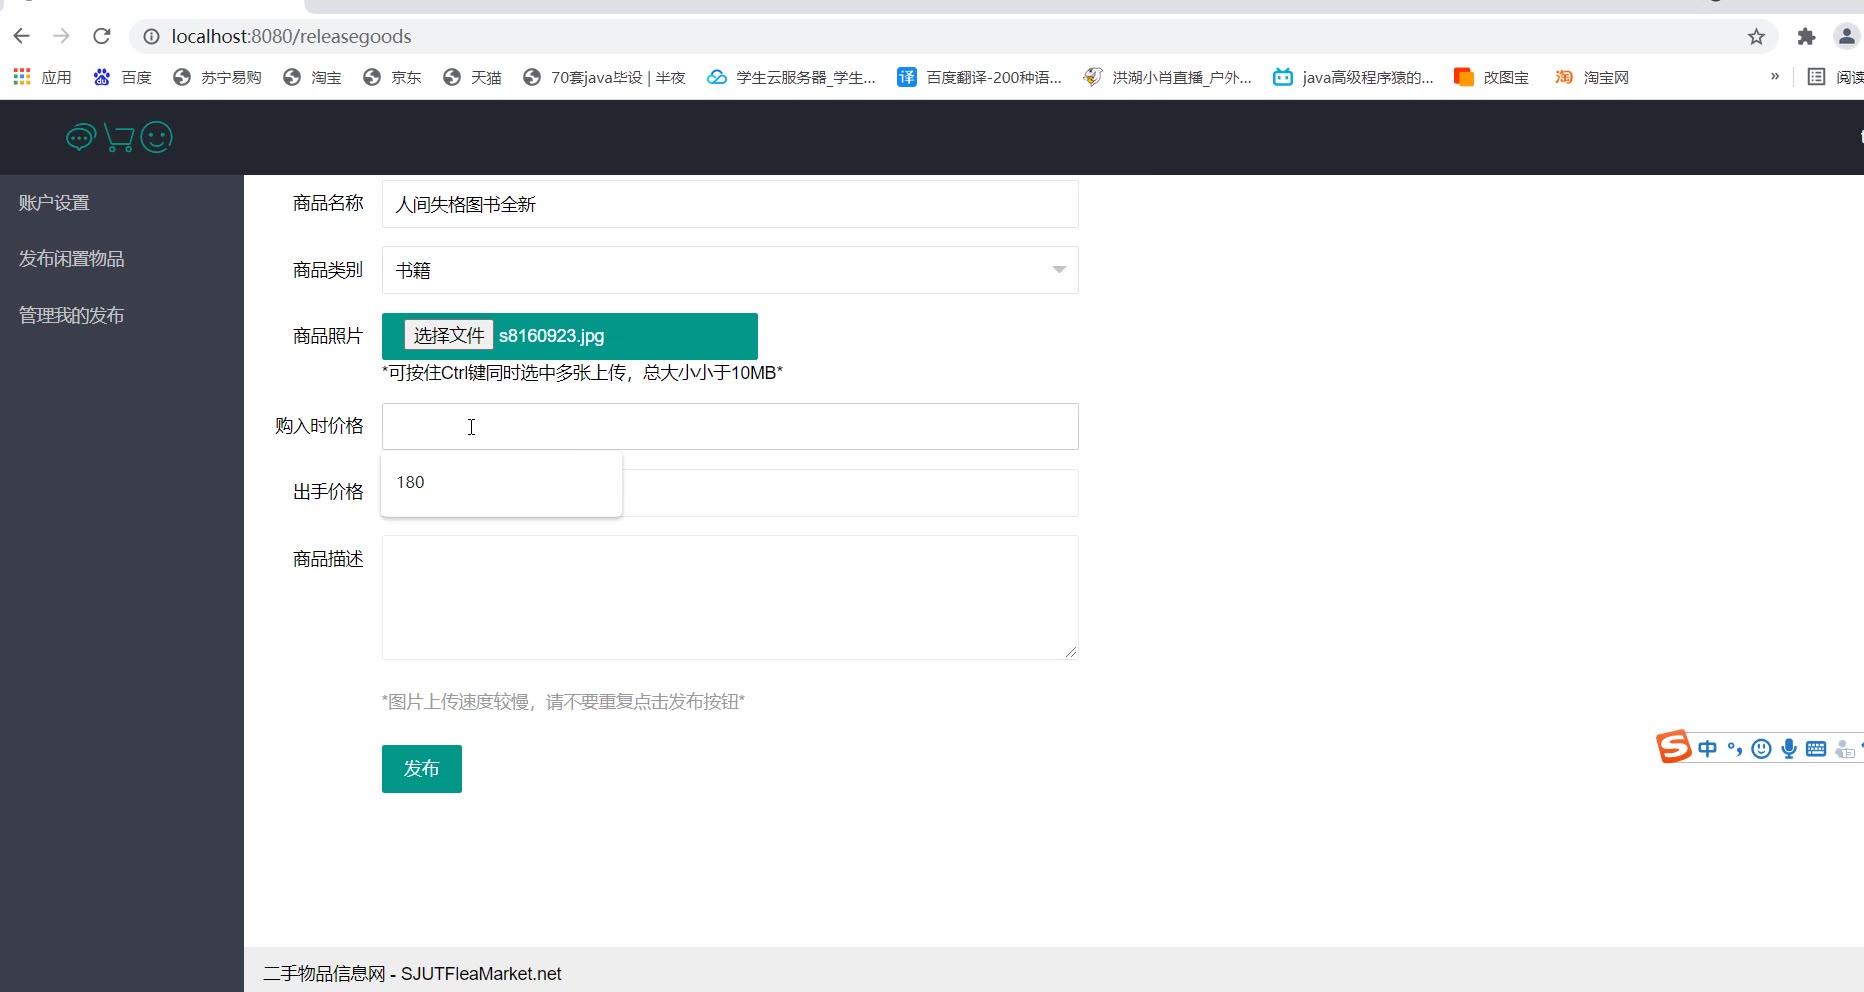Open 账户设置 in the sidebar
Screen dimensions: 1864x992
point(54,203)
